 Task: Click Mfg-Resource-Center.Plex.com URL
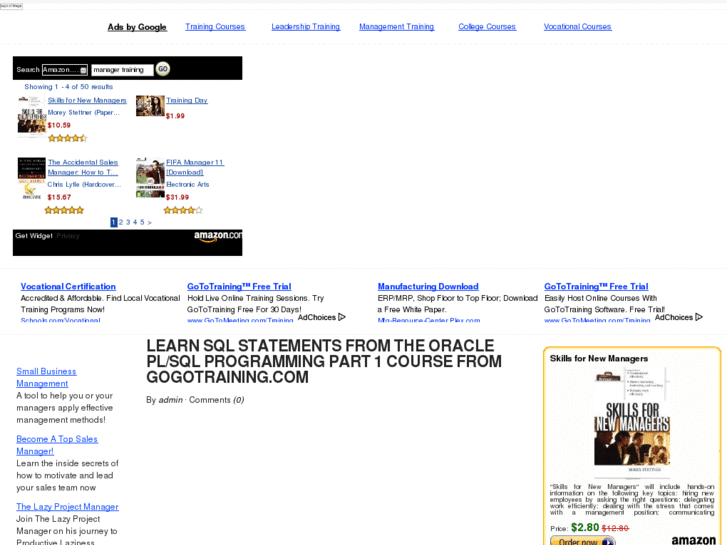(x=429, y=320)
